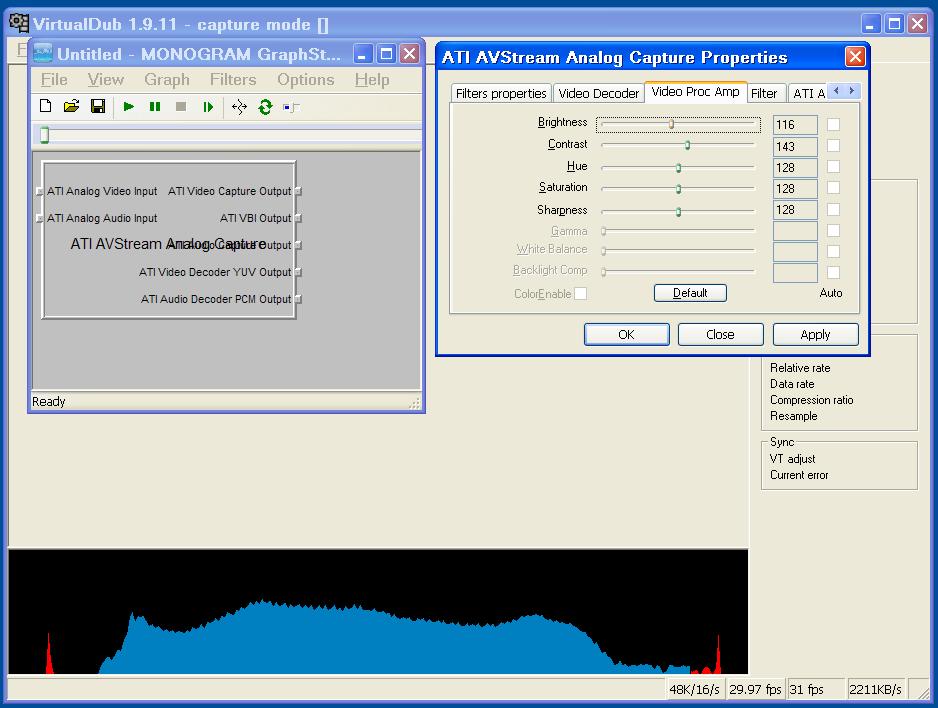Click the ATI Audio Decoder PCM Output pin
Image resolution: width=938 pixels, height=708 pixels.
tap(298, 299)
